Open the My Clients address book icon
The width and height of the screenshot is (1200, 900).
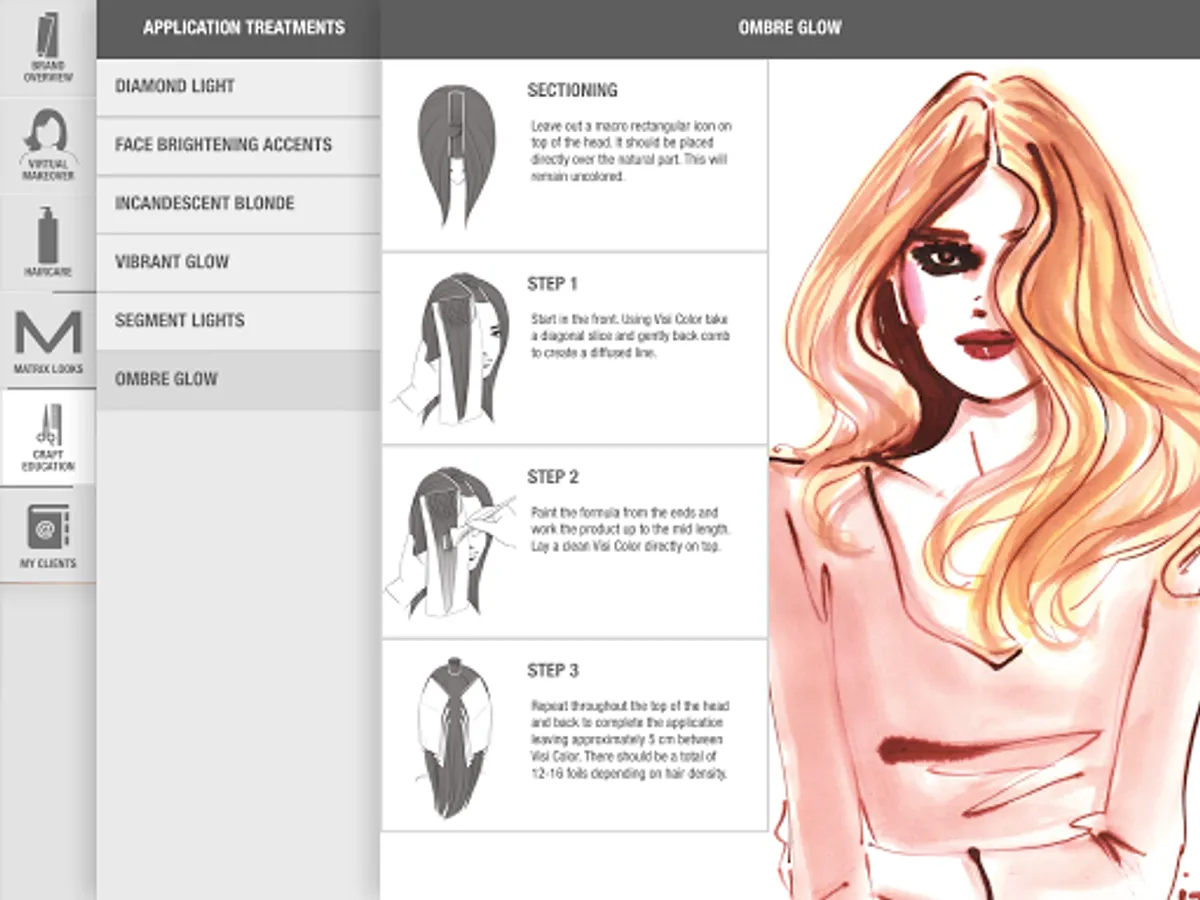coord(48,535)
